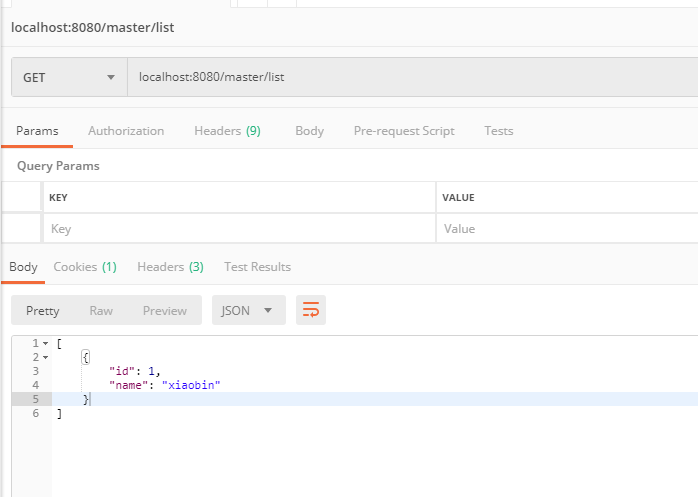Switch to the request Body tab
The width and height of the screenshot is (698, 497).
[x=309, y=131]
